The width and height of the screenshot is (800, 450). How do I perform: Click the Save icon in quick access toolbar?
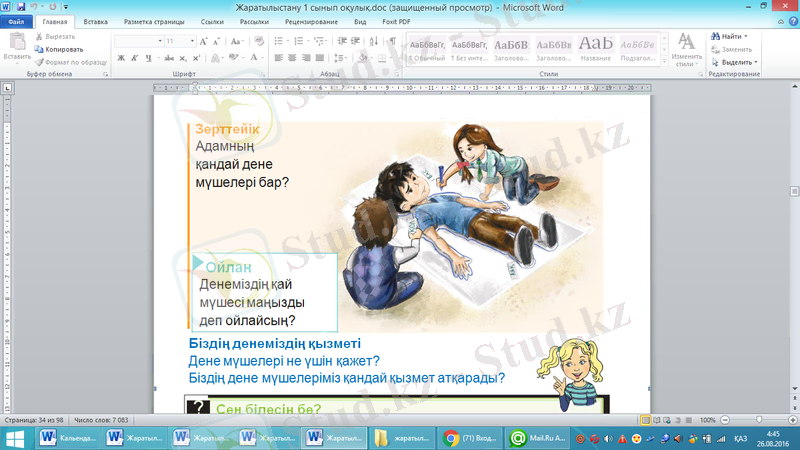[x=21, y=6]
